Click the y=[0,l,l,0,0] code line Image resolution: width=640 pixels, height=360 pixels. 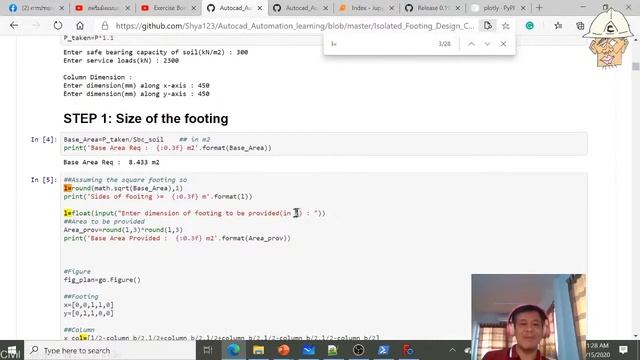89,313
